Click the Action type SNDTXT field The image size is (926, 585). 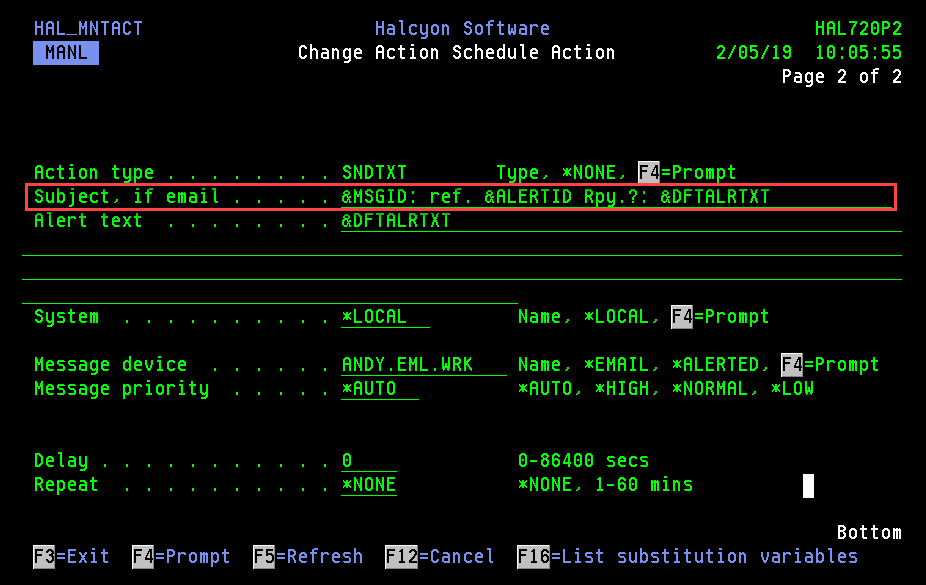[x=374, y=173]
